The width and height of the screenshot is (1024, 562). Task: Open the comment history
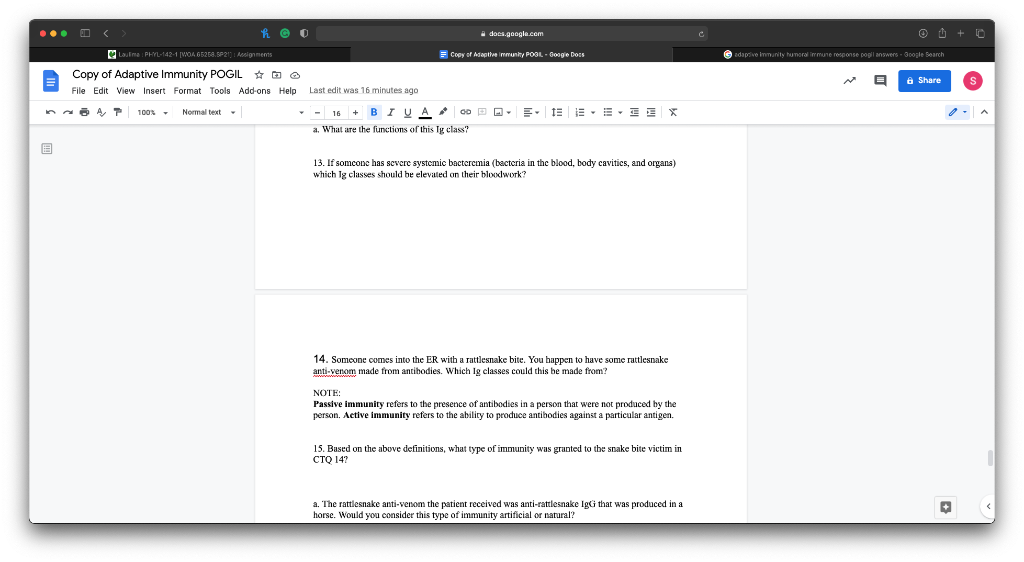(x=880, y=81)
